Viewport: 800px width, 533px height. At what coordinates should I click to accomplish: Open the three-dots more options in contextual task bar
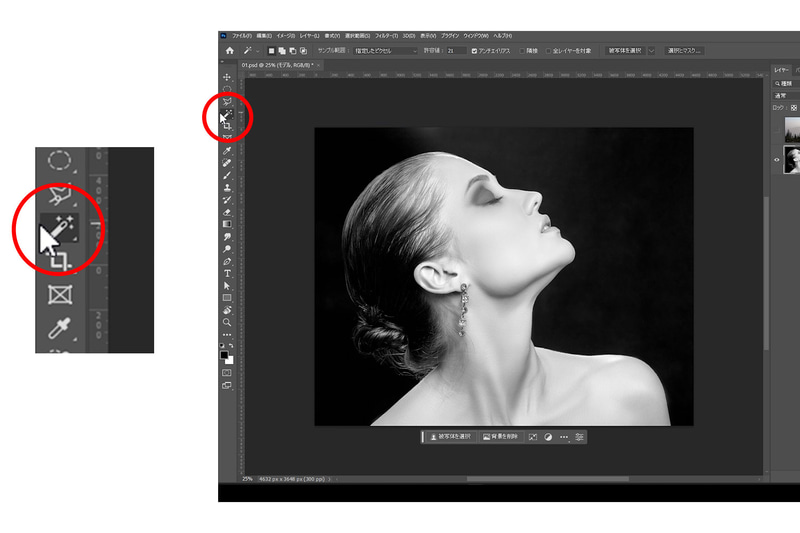point(564,437)
